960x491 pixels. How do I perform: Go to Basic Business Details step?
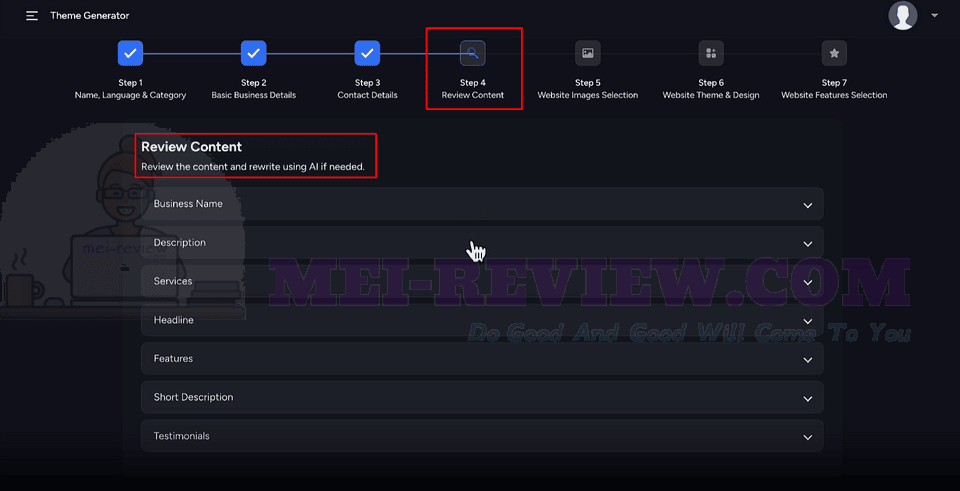coord(253,95)
